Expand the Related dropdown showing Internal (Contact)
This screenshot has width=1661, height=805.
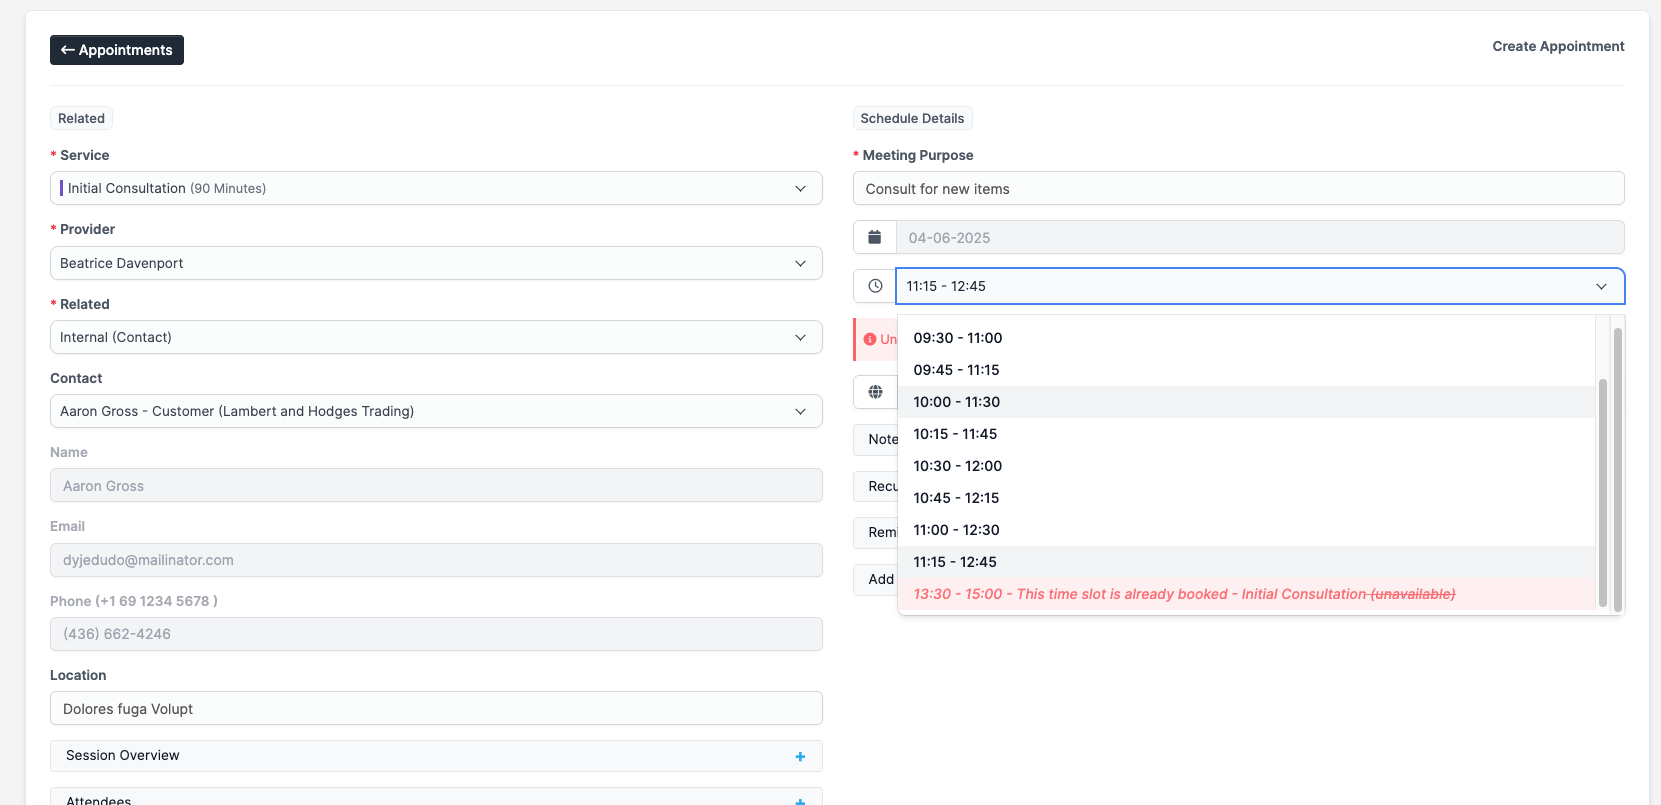click(436, 337)
